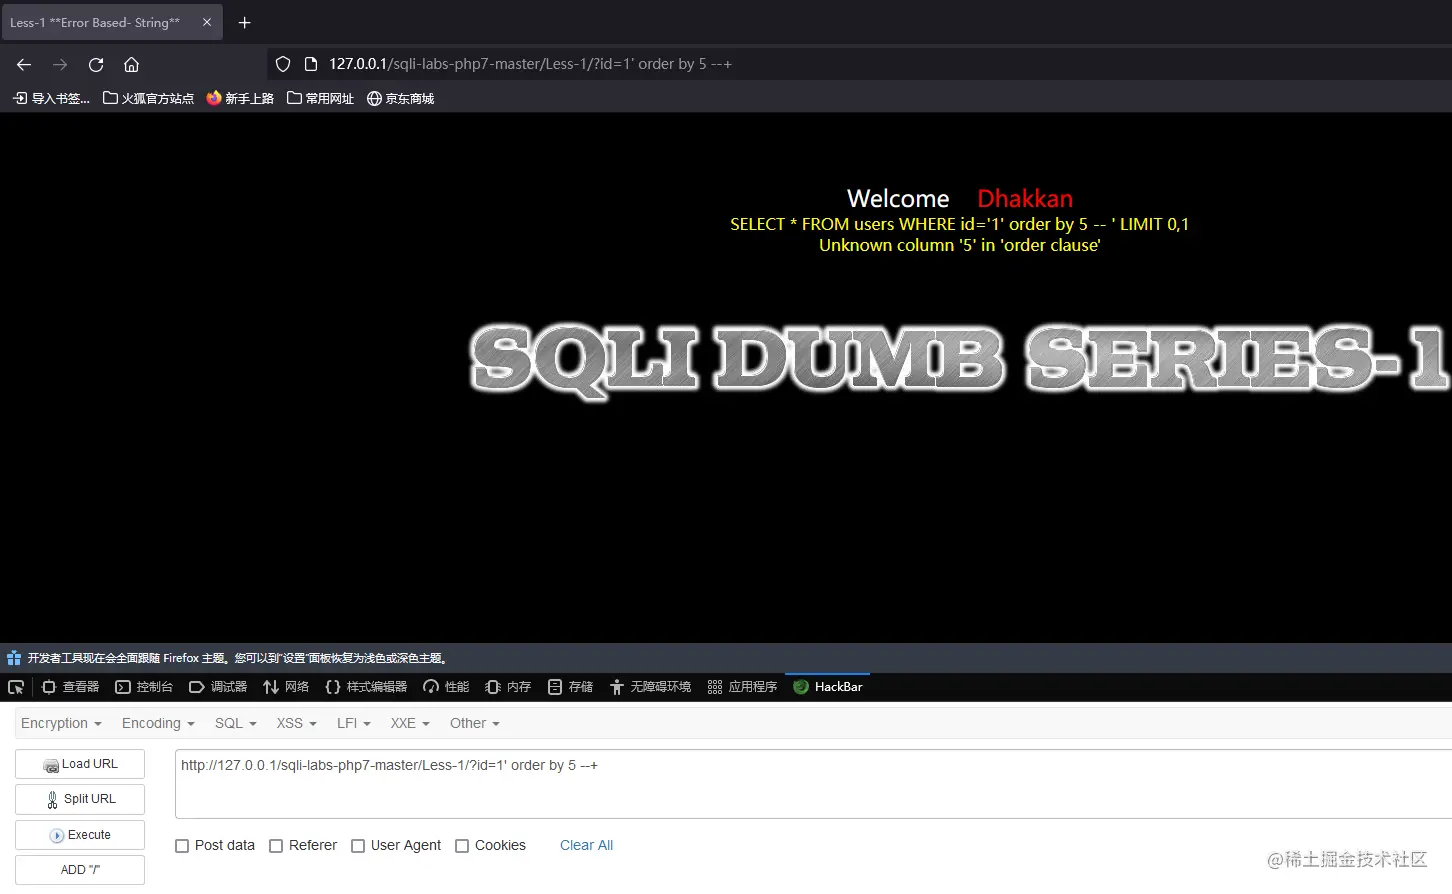The height and width of the screenshot is (894, 1452).
Task: Click the Unknown column '5' error message
Action: 959,245
